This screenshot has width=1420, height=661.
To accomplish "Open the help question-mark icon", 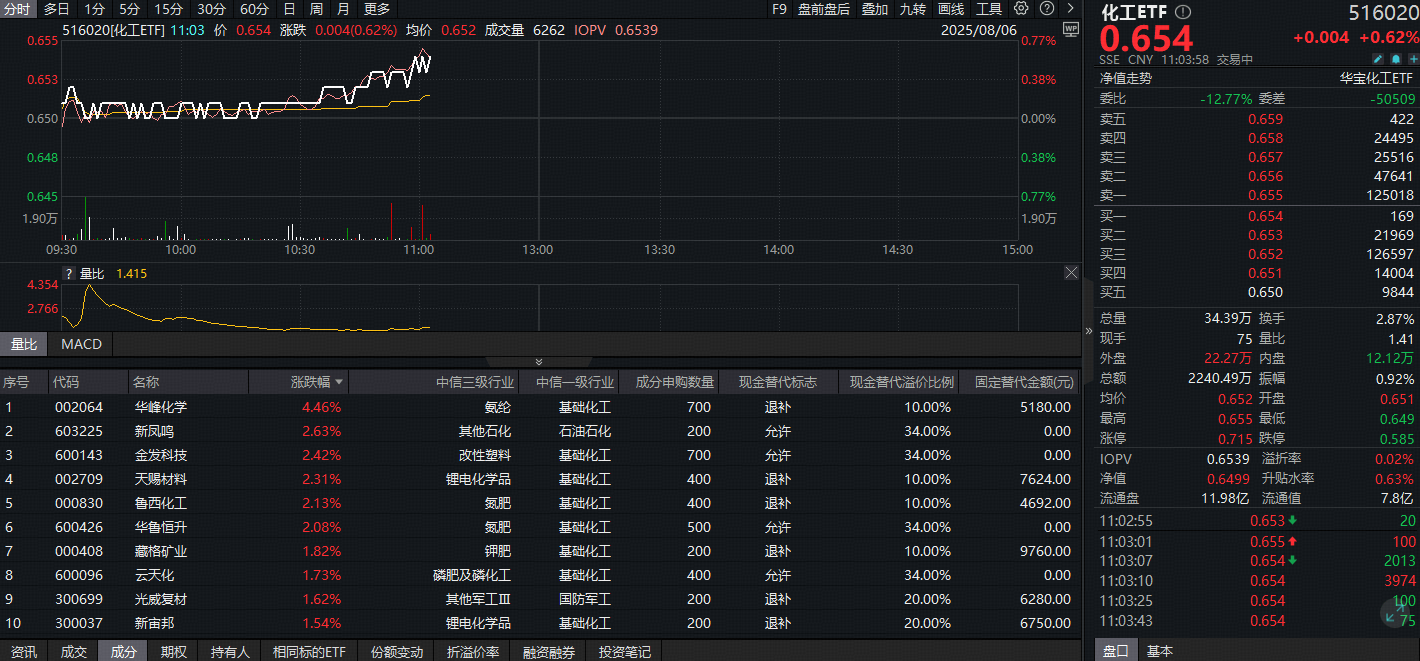I will point(1045,9).
